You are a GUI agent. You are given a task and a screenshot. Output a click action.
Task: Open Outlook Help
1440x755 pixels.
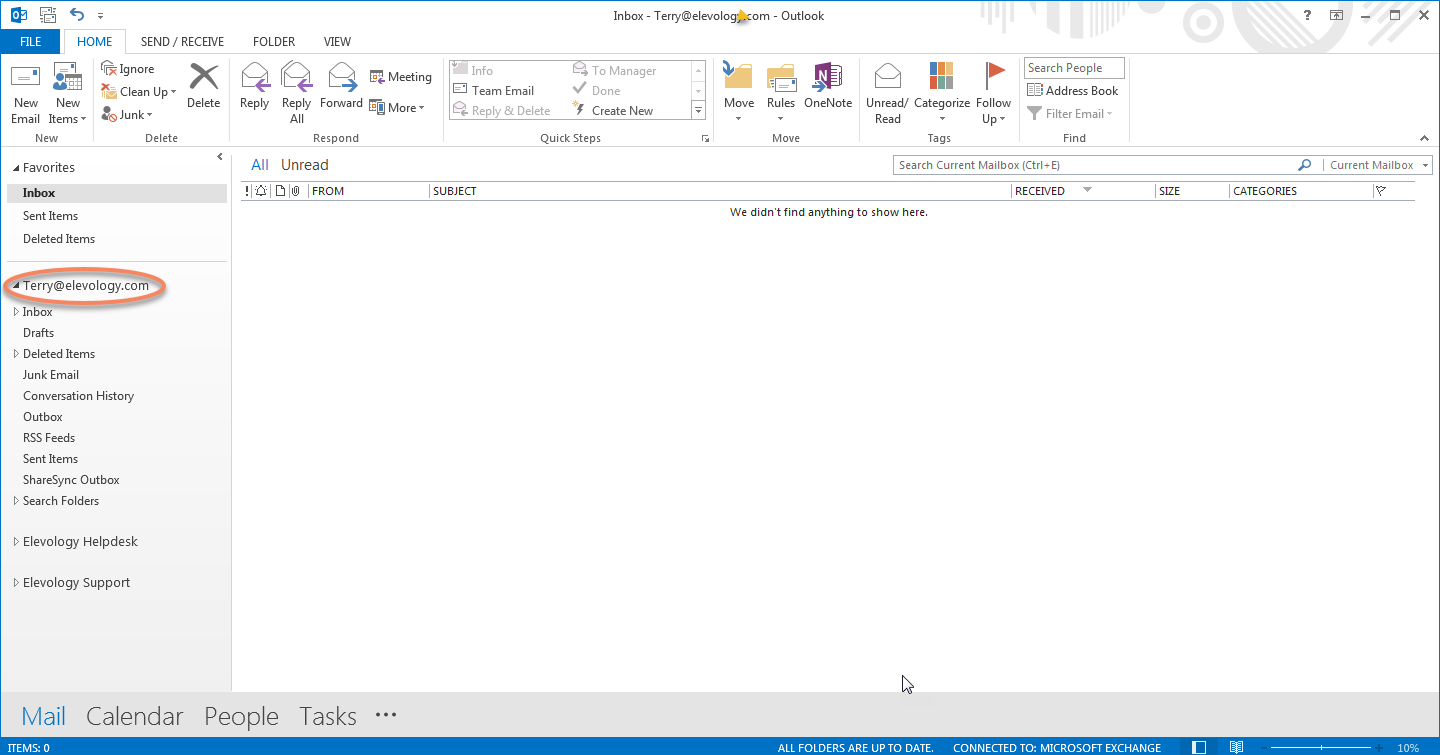(1307, 15)
